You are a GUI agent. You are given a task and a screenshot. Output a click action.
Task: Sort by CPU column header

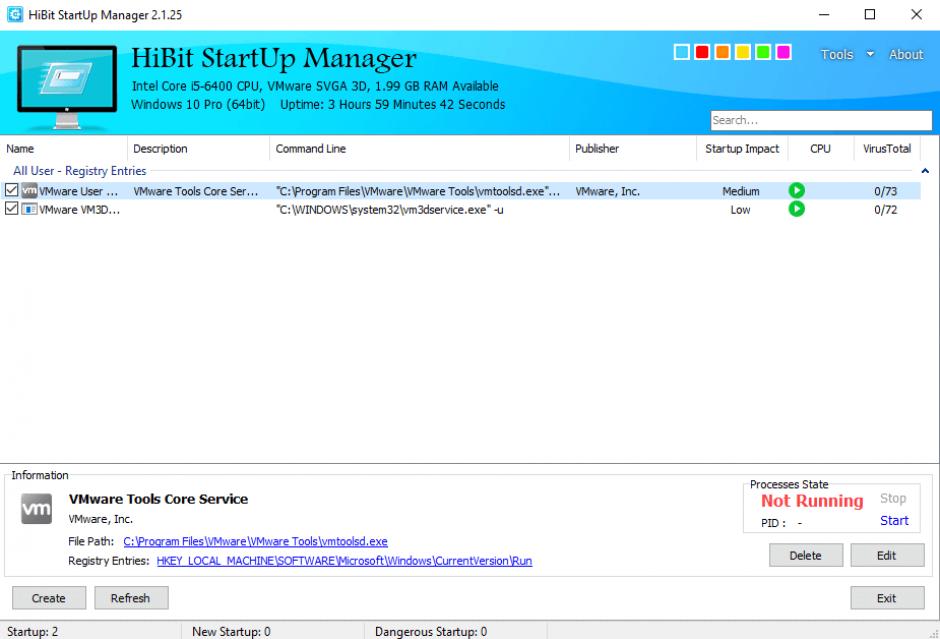pos(820,149)
